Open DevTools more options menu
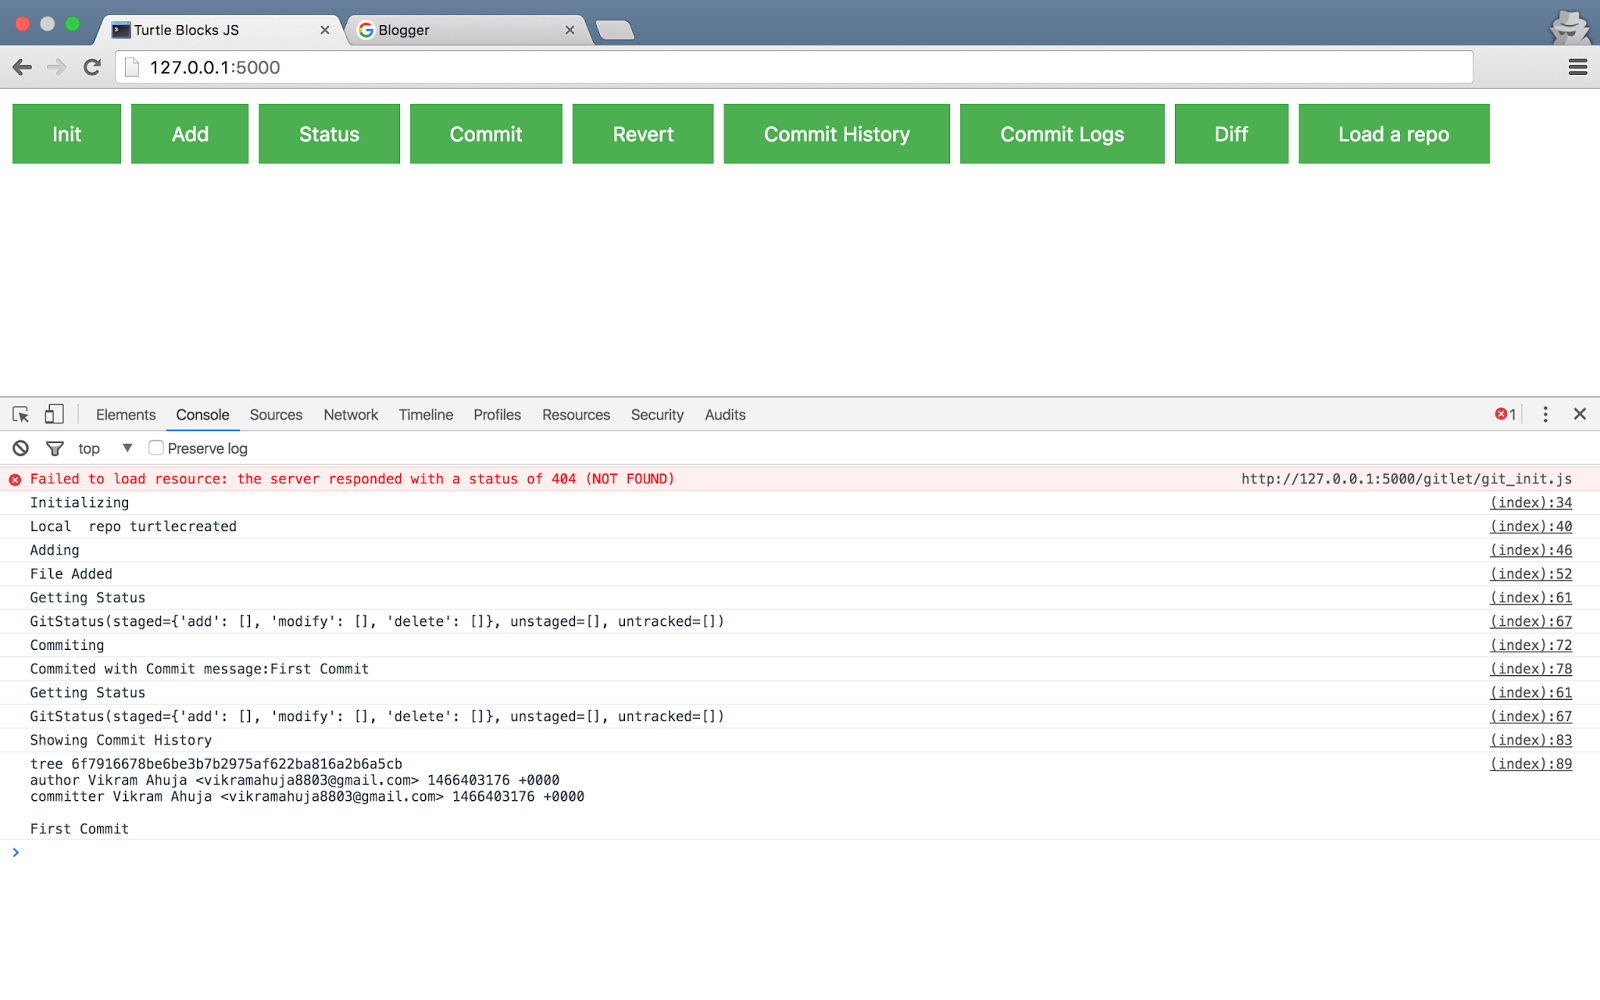The height and width of the screenshot is (1000, 1600). [x=1545, y=414]
